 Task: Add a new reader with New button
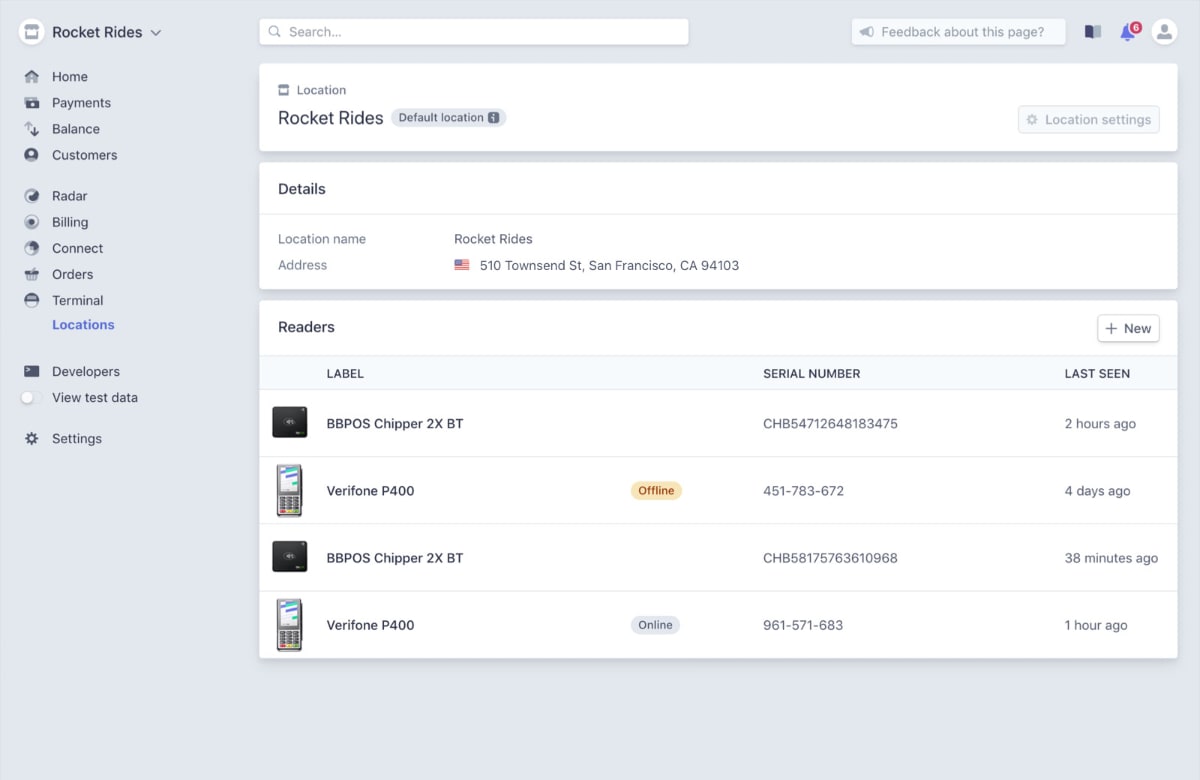pos(1128,329)
